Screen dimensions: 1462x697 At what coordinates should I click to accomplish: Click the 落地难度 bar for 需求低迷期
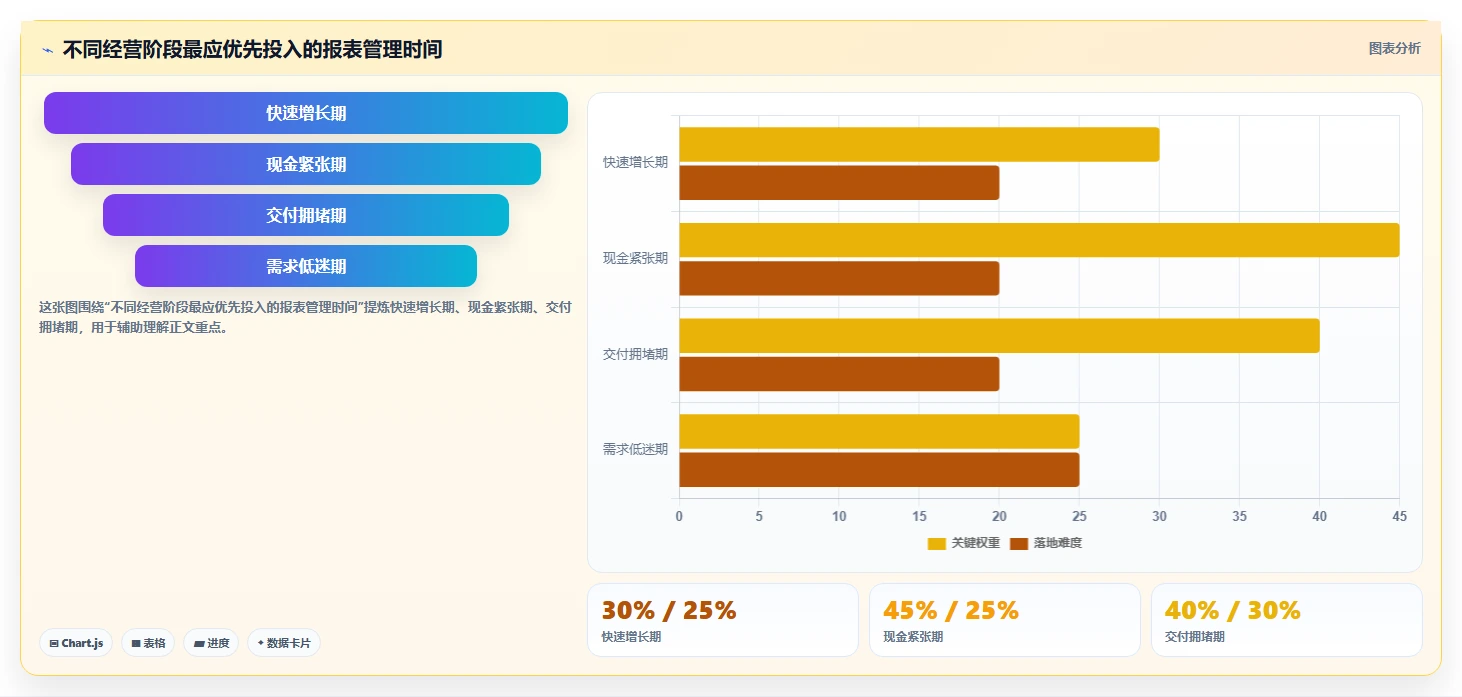(x=879, y=469)
